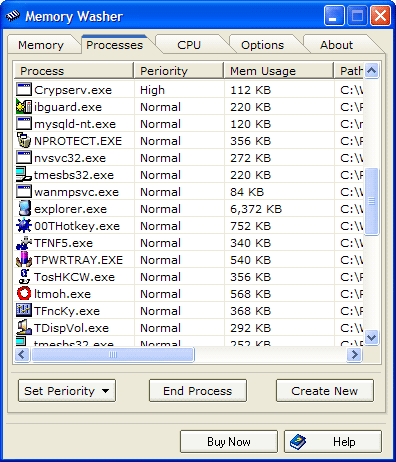
Task: Click the 540 KB memory usage cell
Action: coord(251,260)
